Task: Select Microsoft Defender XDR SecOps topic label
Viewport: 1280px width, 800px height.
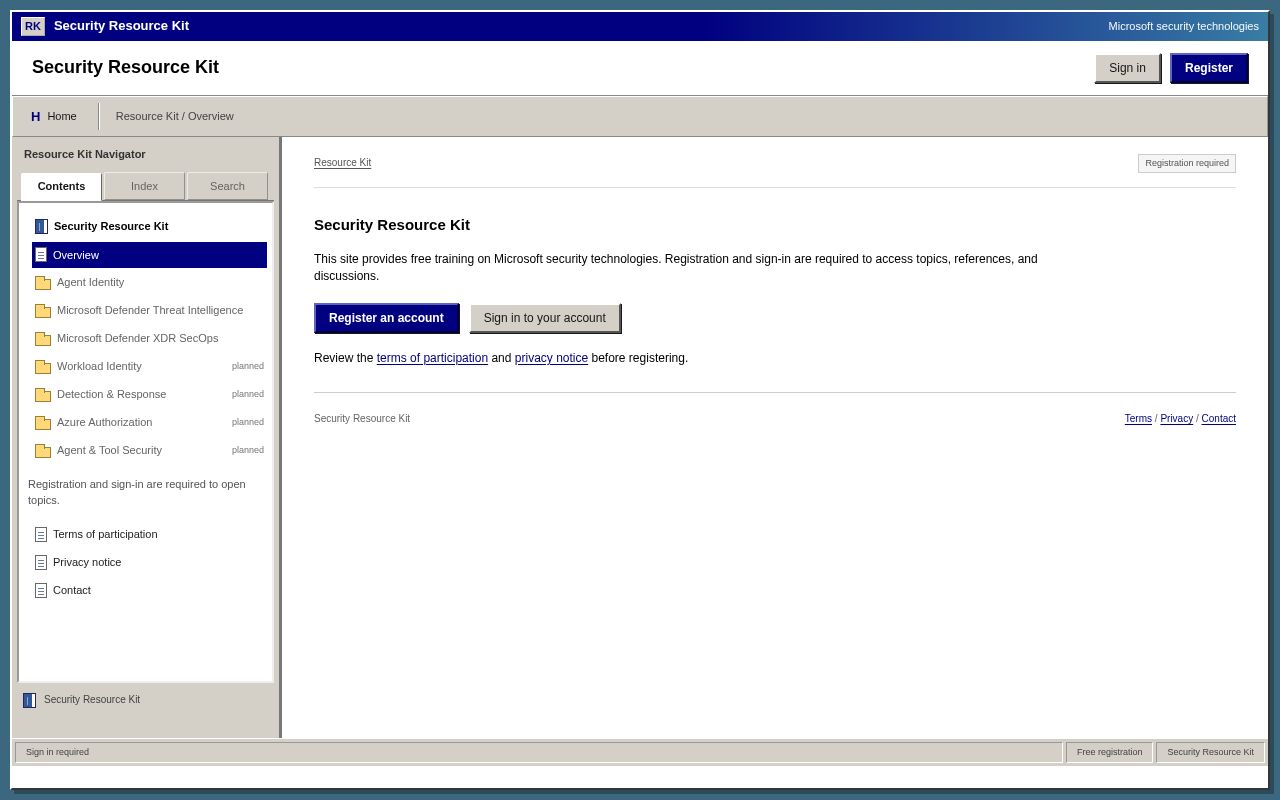Action: (x=137, y=338)
